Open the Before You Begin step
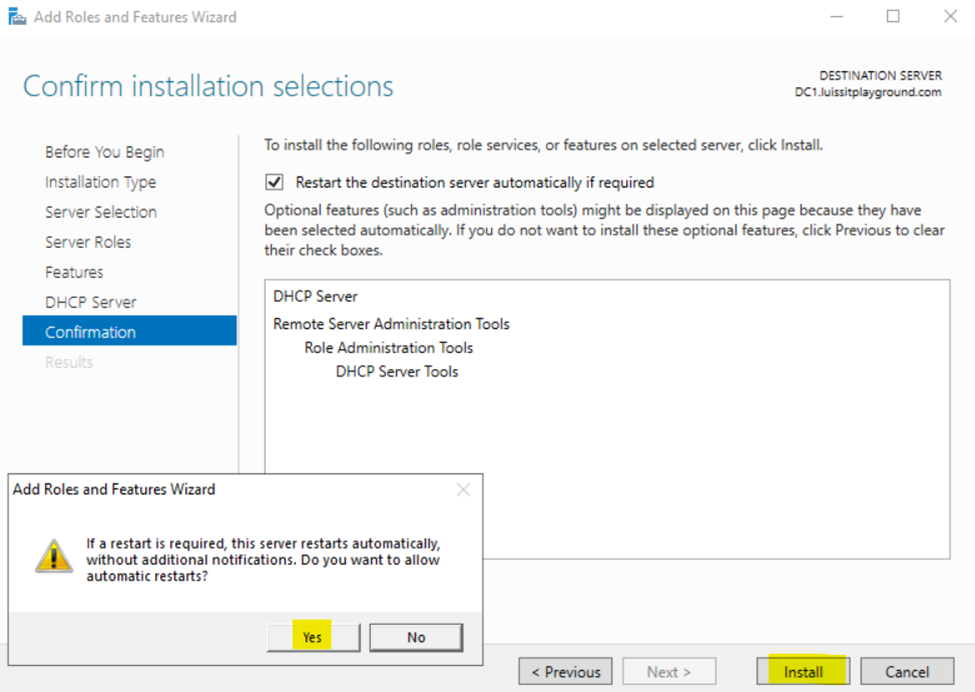Viewport: 975px width, 692px height. click(x=104, y=152)
